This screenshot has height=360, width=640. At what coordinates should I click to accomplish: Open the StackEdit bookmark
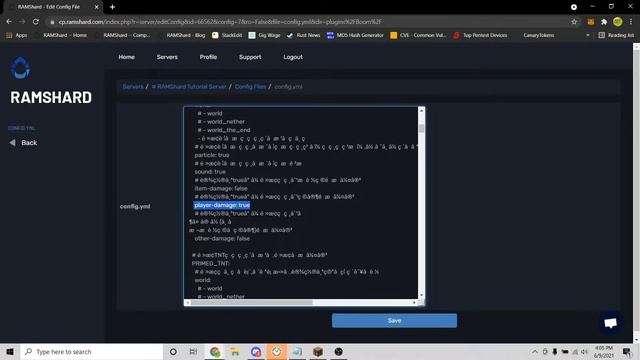point(227,35)
